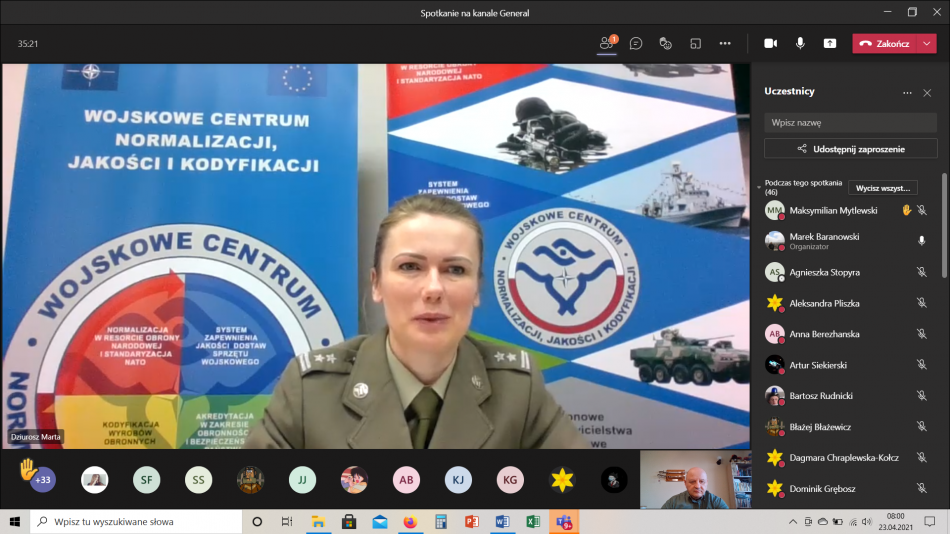The image size is (950, 534).
Task: Open the More actions ellipsis menu
Action: pos(725,43)
